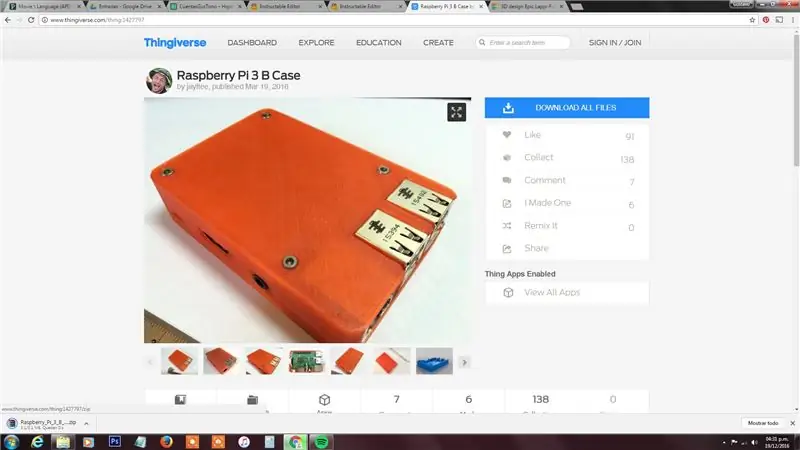Image resolution: width=800 pixels, height=450 pixels.
Task: Select the first orange case thumbnail
Action: [179, 361]
